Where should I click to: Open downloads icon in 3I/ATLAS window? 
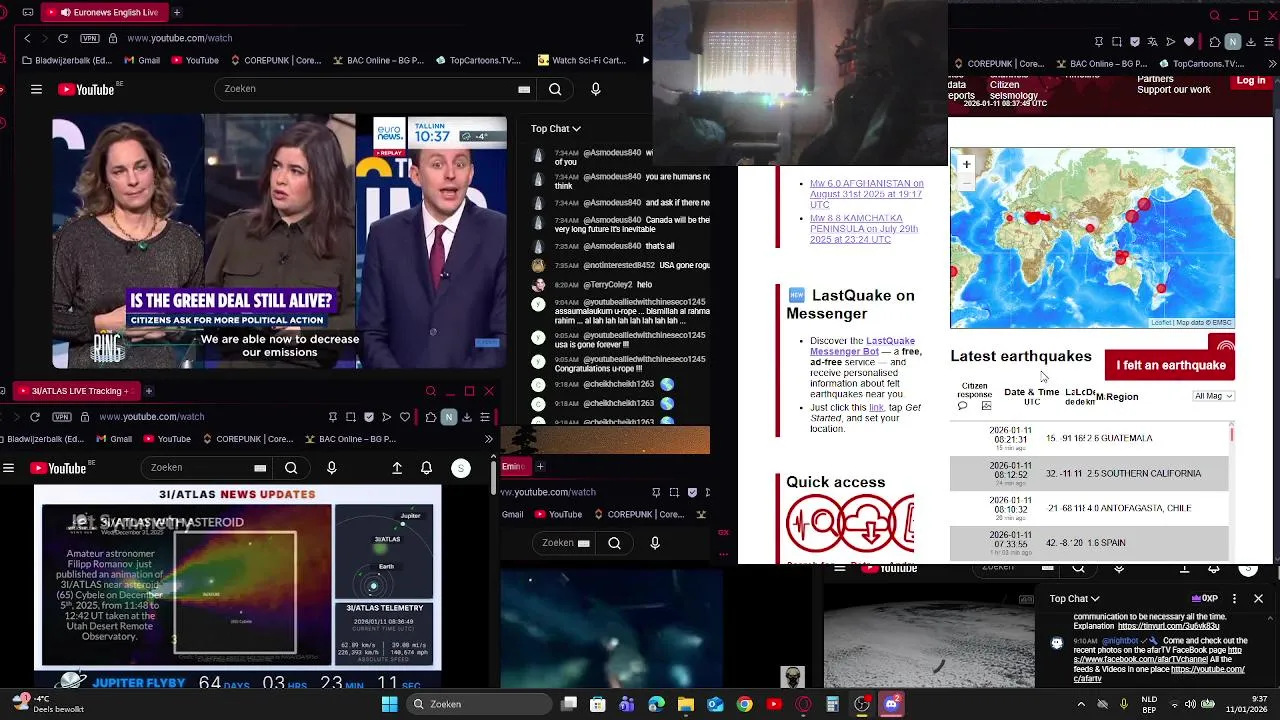pyautogui.click(x=466, y=417)
